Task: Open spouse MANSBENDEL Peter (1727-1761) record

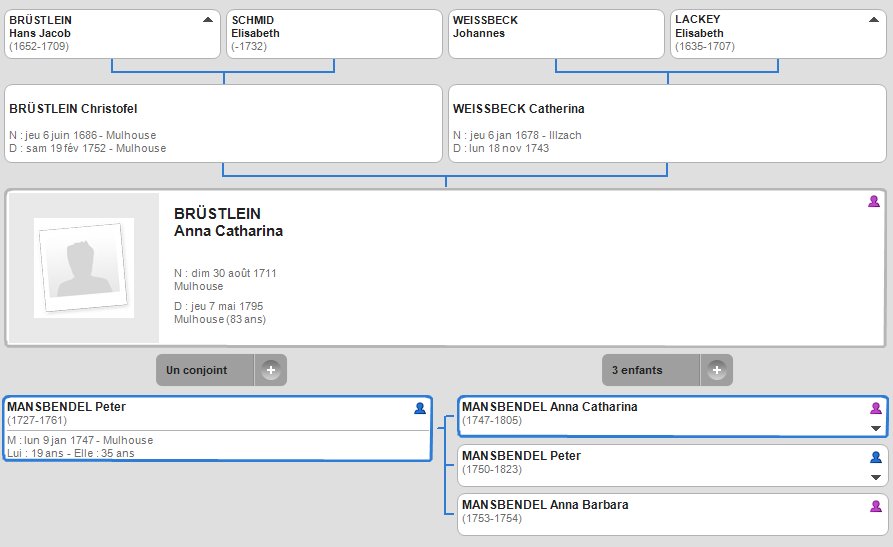Action: (x=218, y=428)
